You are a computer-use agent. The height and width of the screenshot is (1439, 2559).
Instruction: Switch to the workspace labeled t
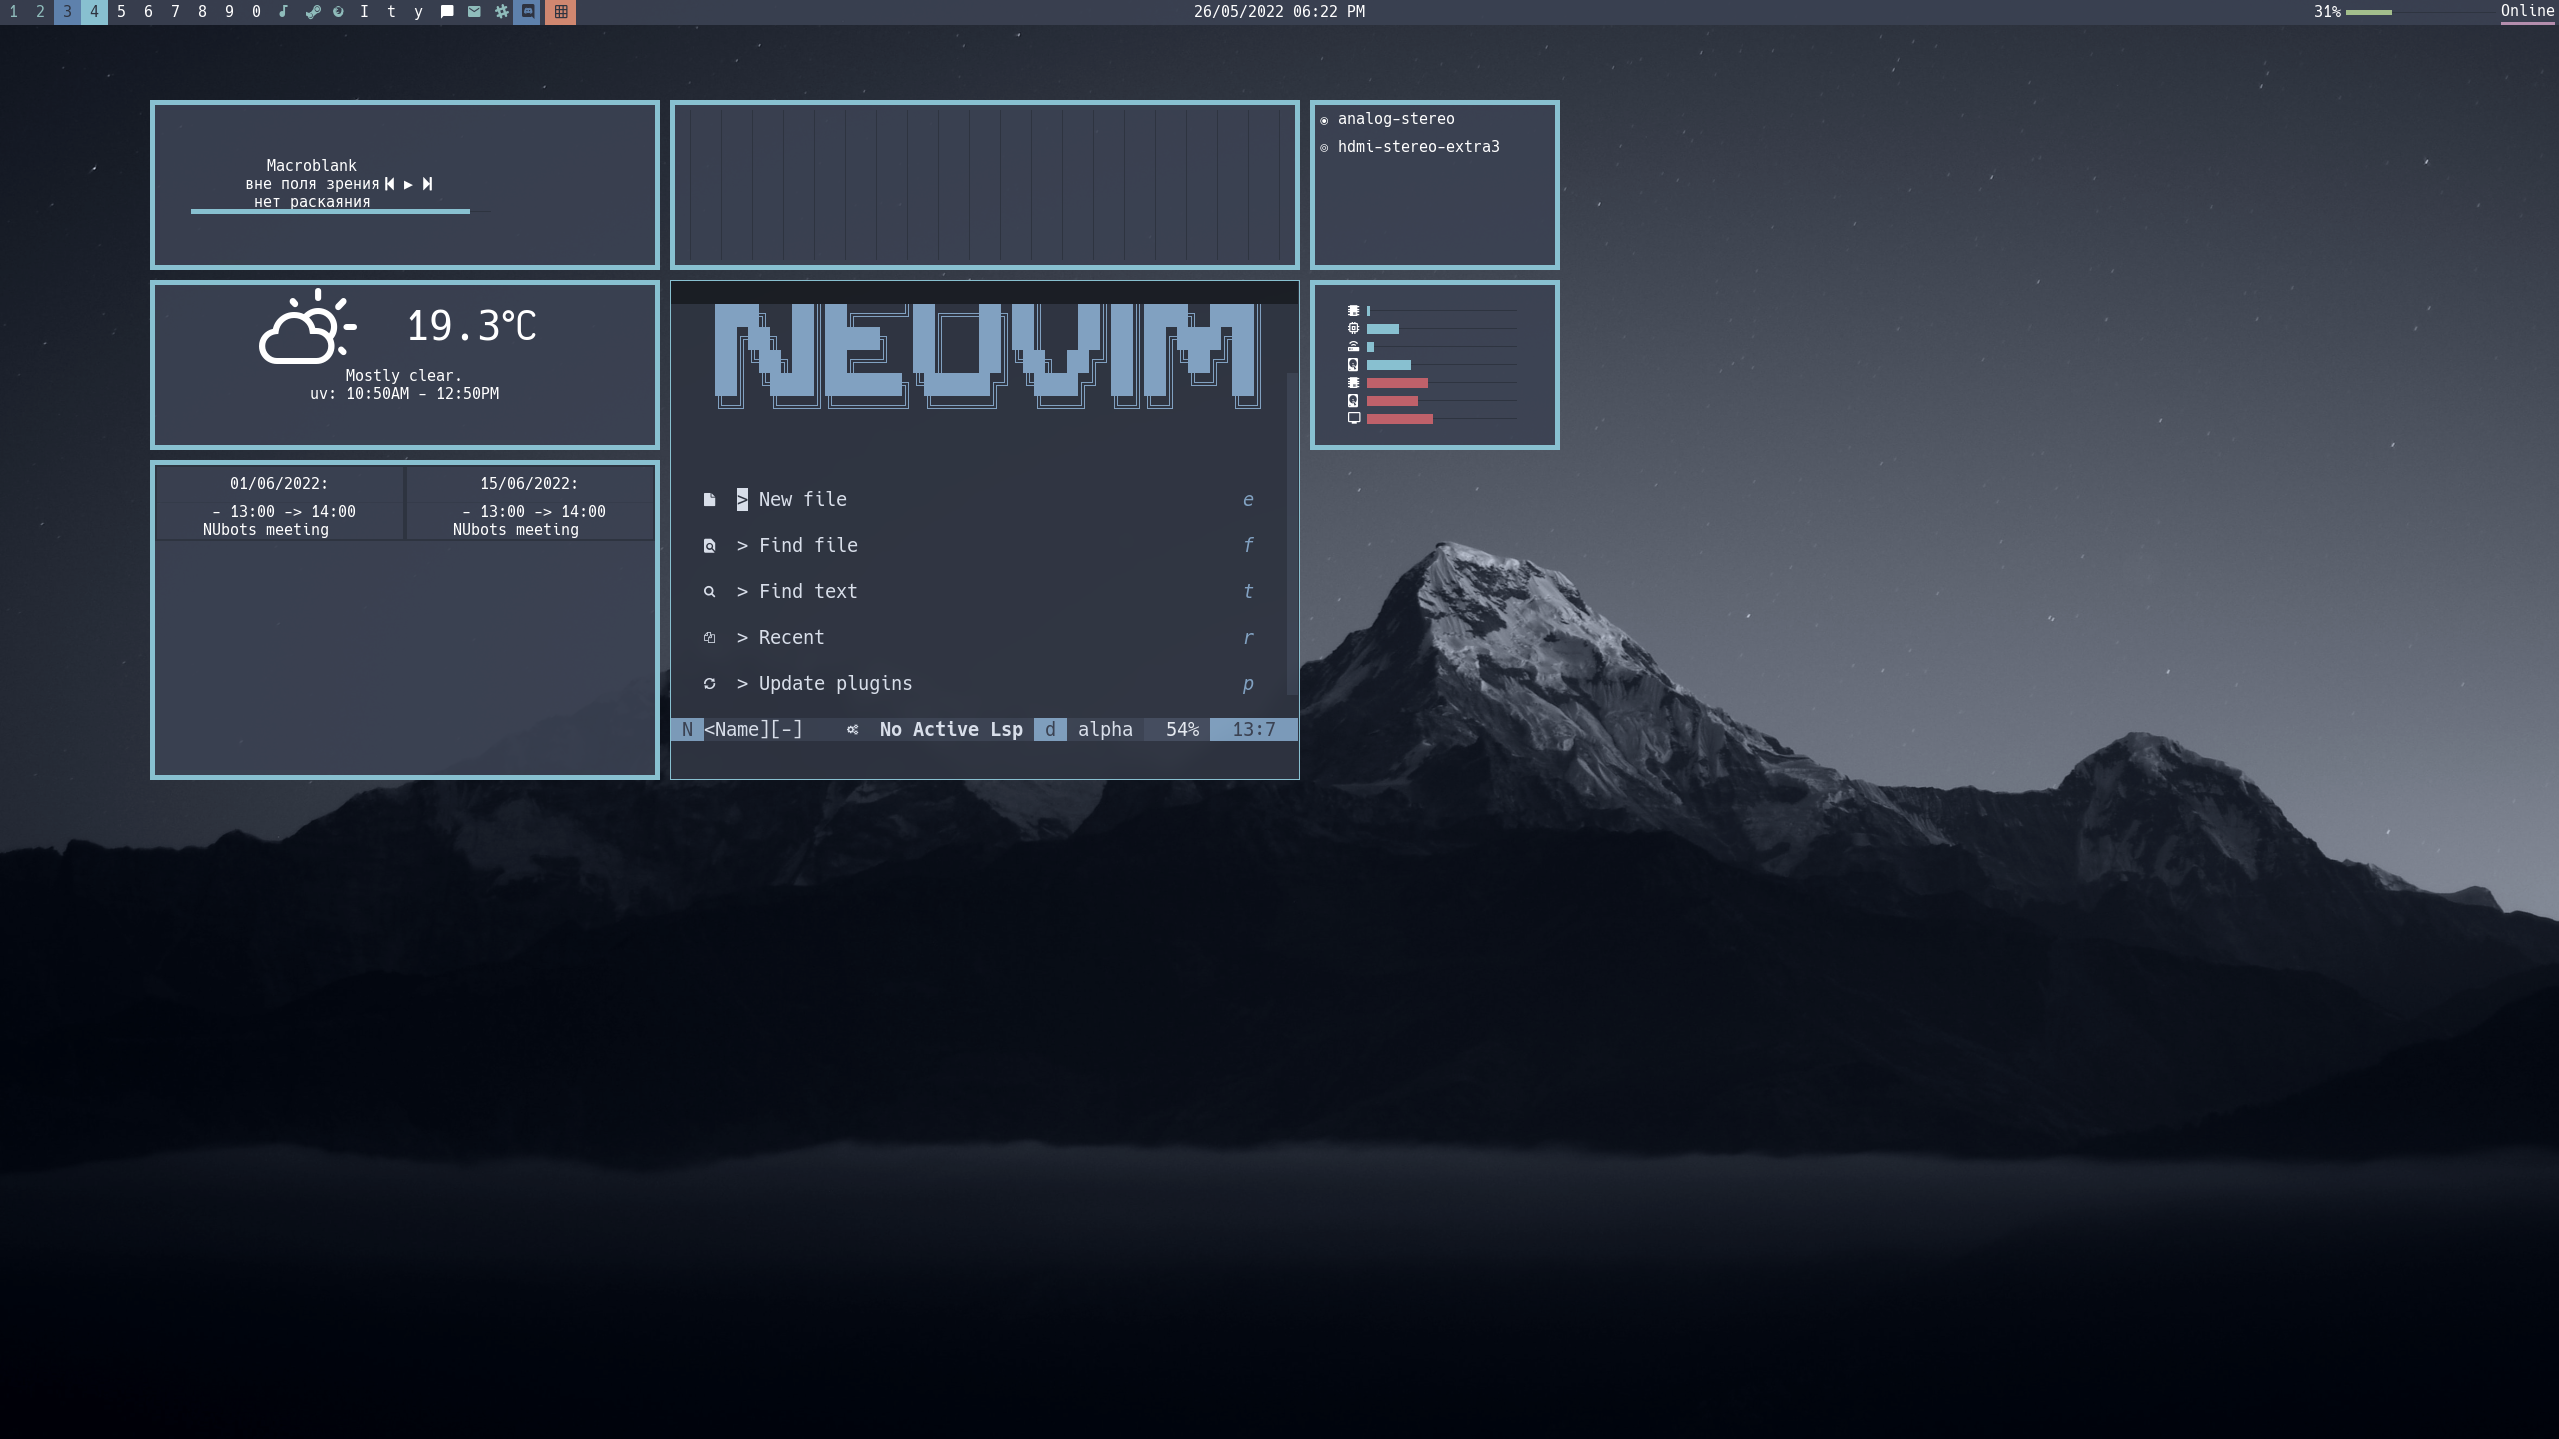(x=391, y=12)
